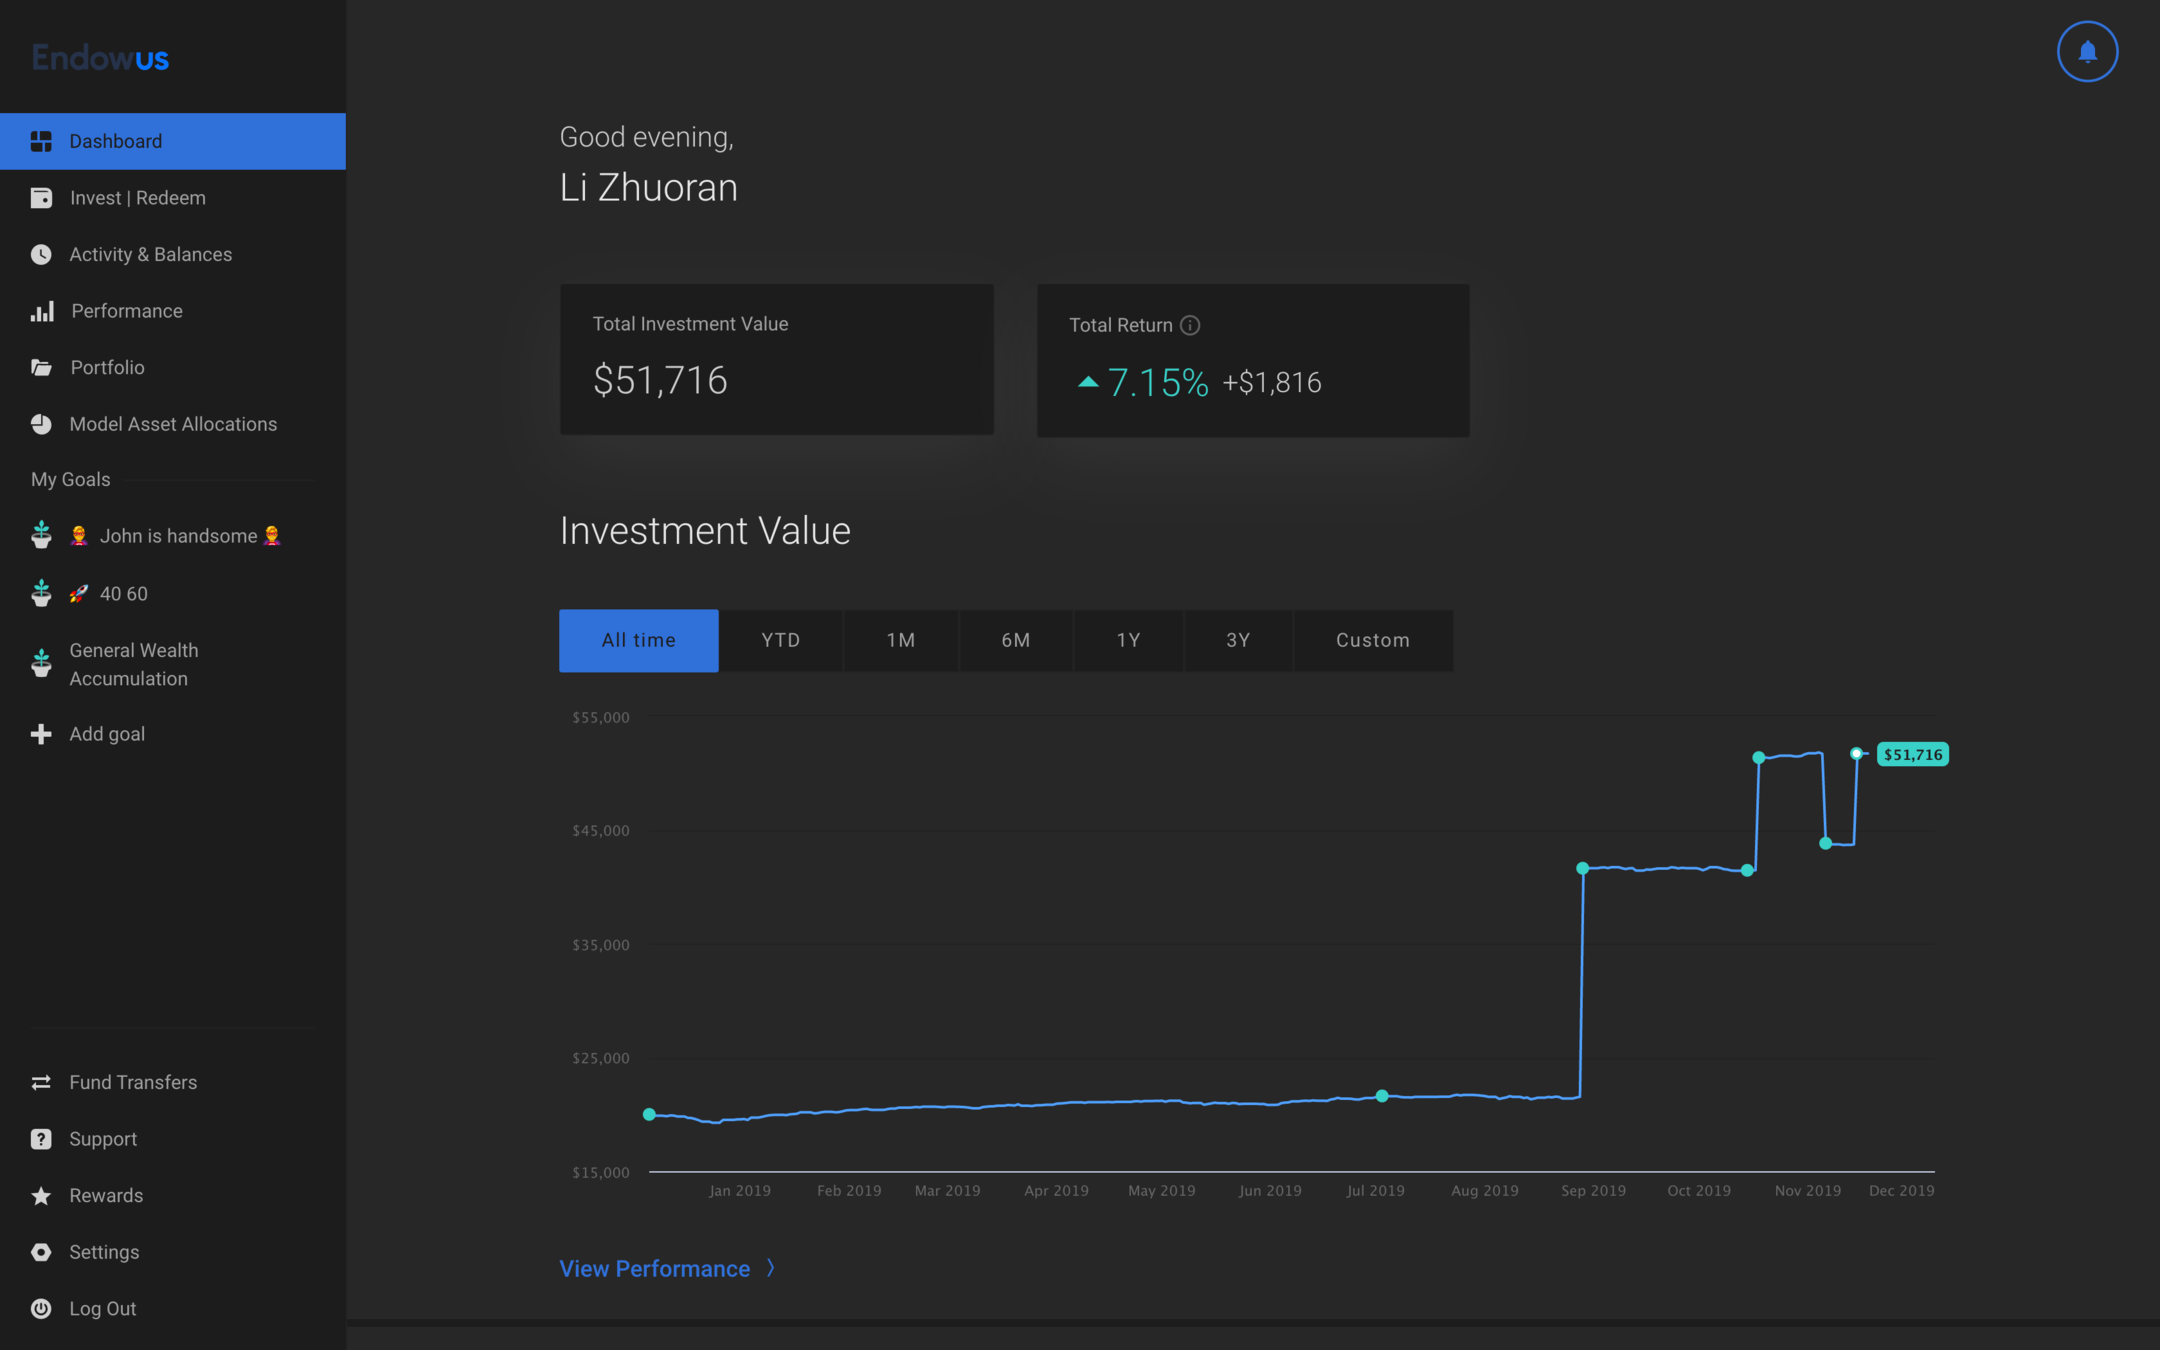Open Invest | Redeem menu item
The height and width of the screenshot is (1350, 2160).
(x=137, y=198)
